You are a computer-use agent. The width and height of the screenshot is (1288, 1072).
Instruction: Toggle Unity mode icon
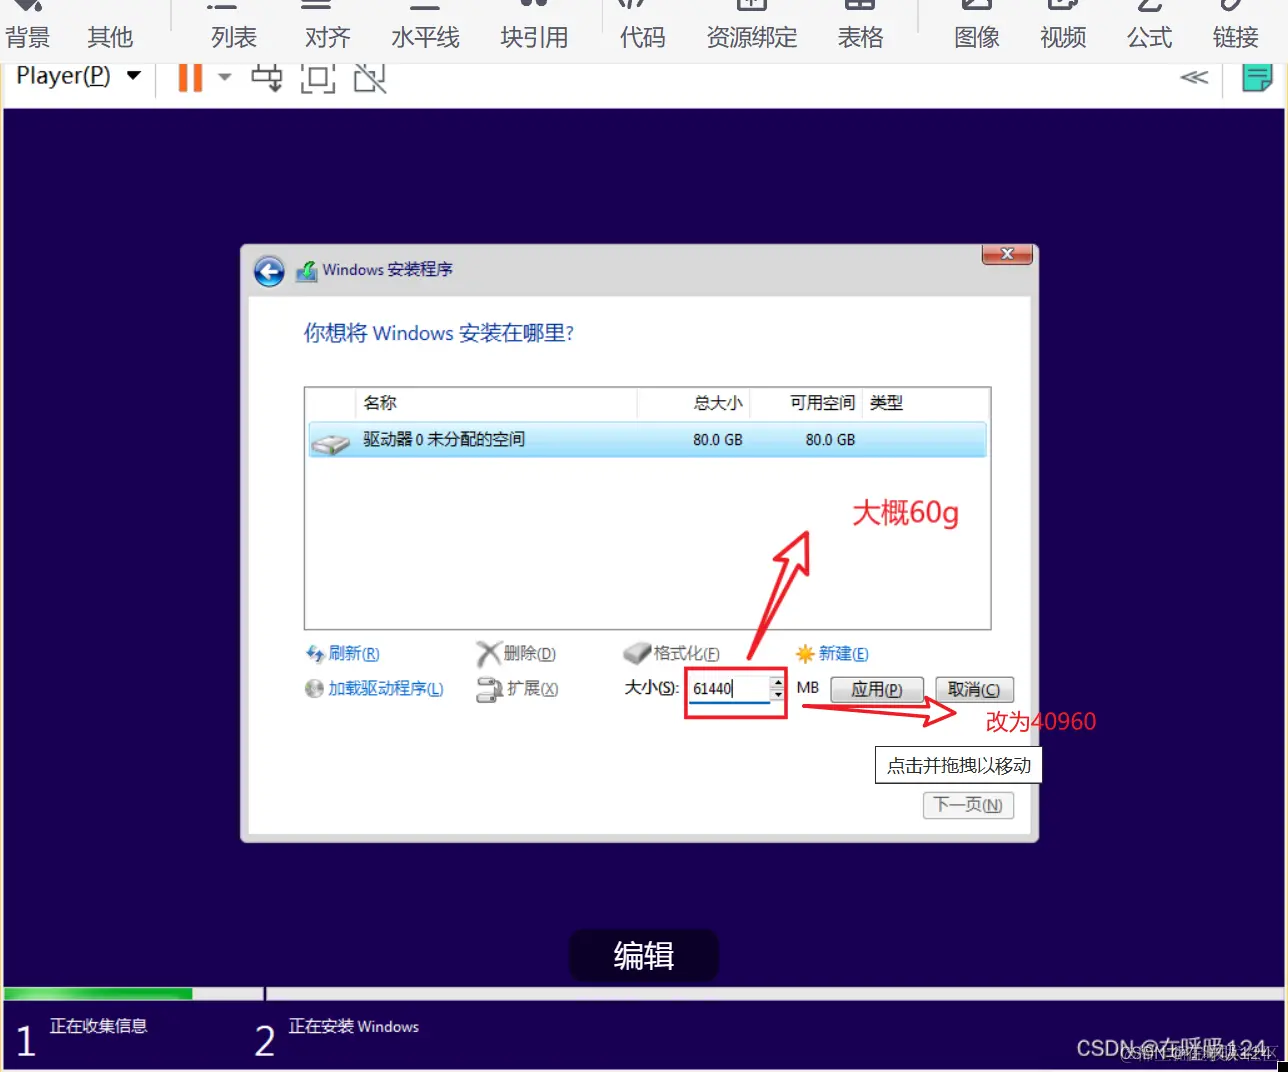370,78
